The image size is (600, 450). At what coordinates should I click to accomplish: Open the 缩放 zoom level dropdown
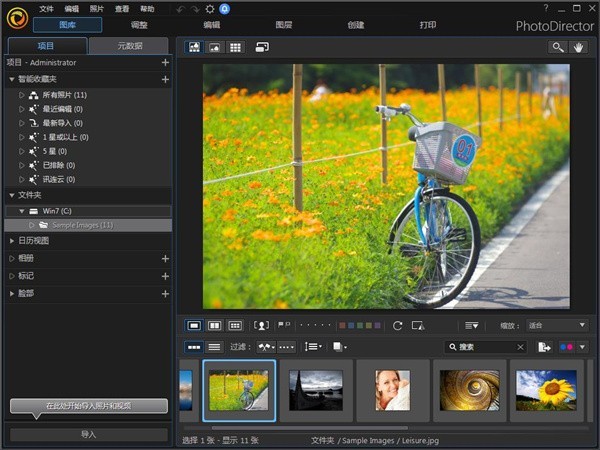[x=557, y=325]
